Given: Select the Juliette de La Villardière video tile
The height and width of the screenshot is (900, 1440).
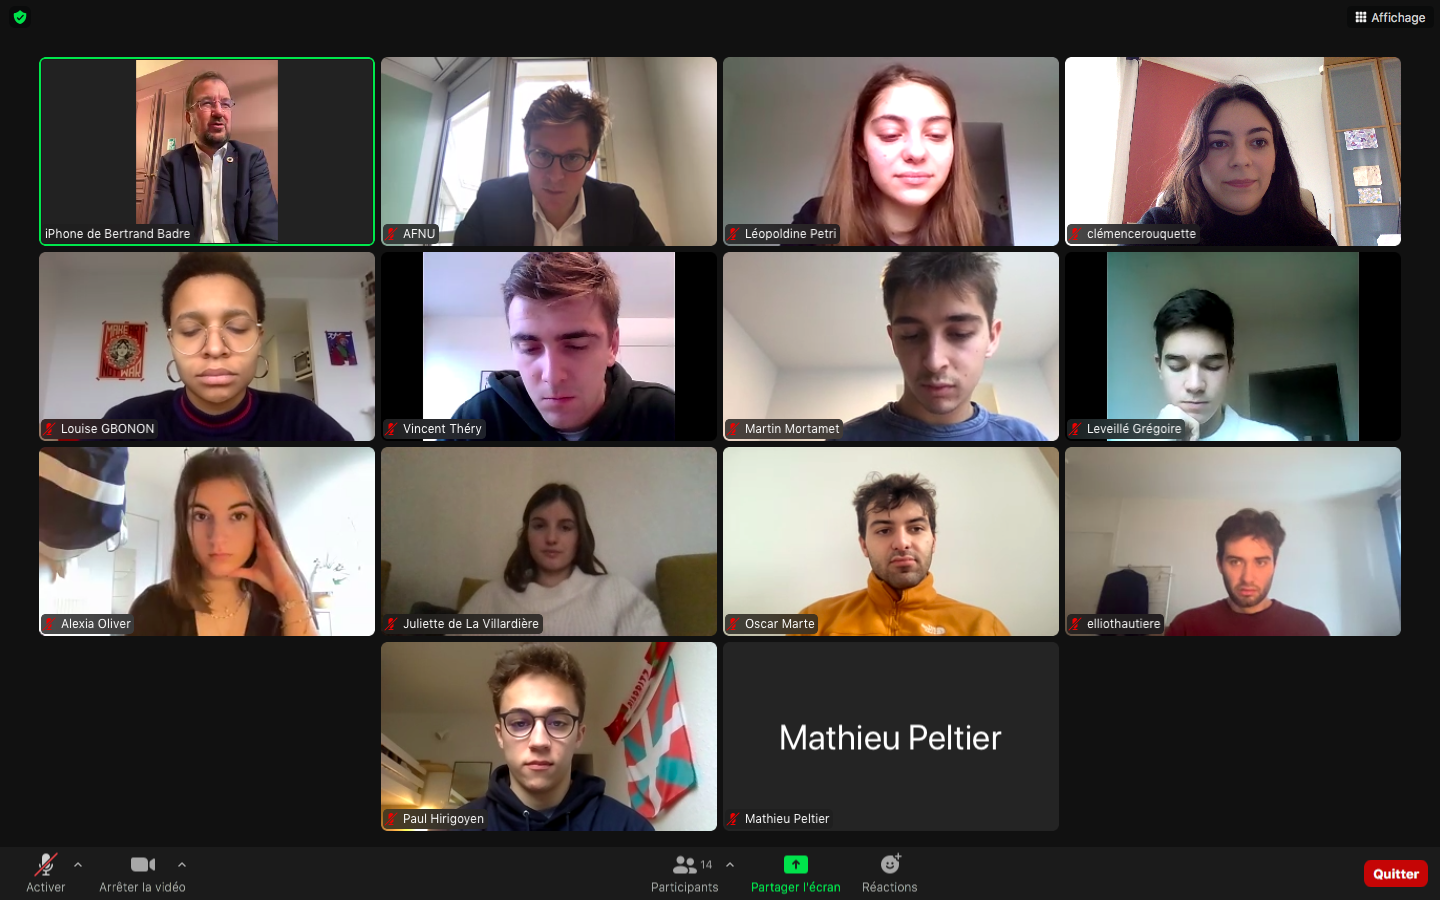Looking at the screenshot, I should click(x=549, y=541).
